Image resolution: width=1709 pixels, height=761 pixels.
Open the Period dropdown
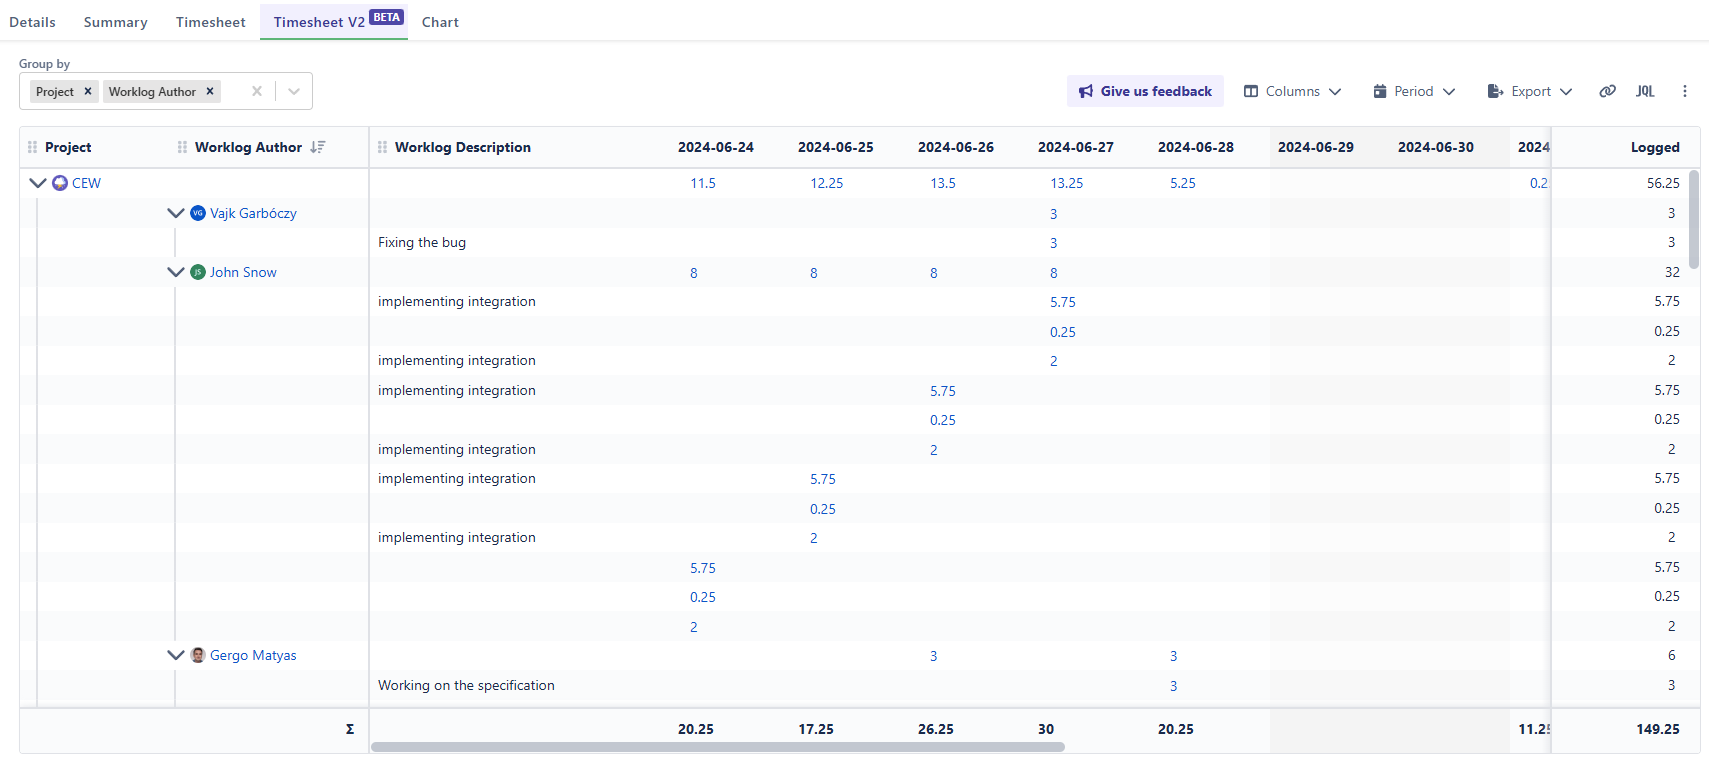tap(1414, 91)
